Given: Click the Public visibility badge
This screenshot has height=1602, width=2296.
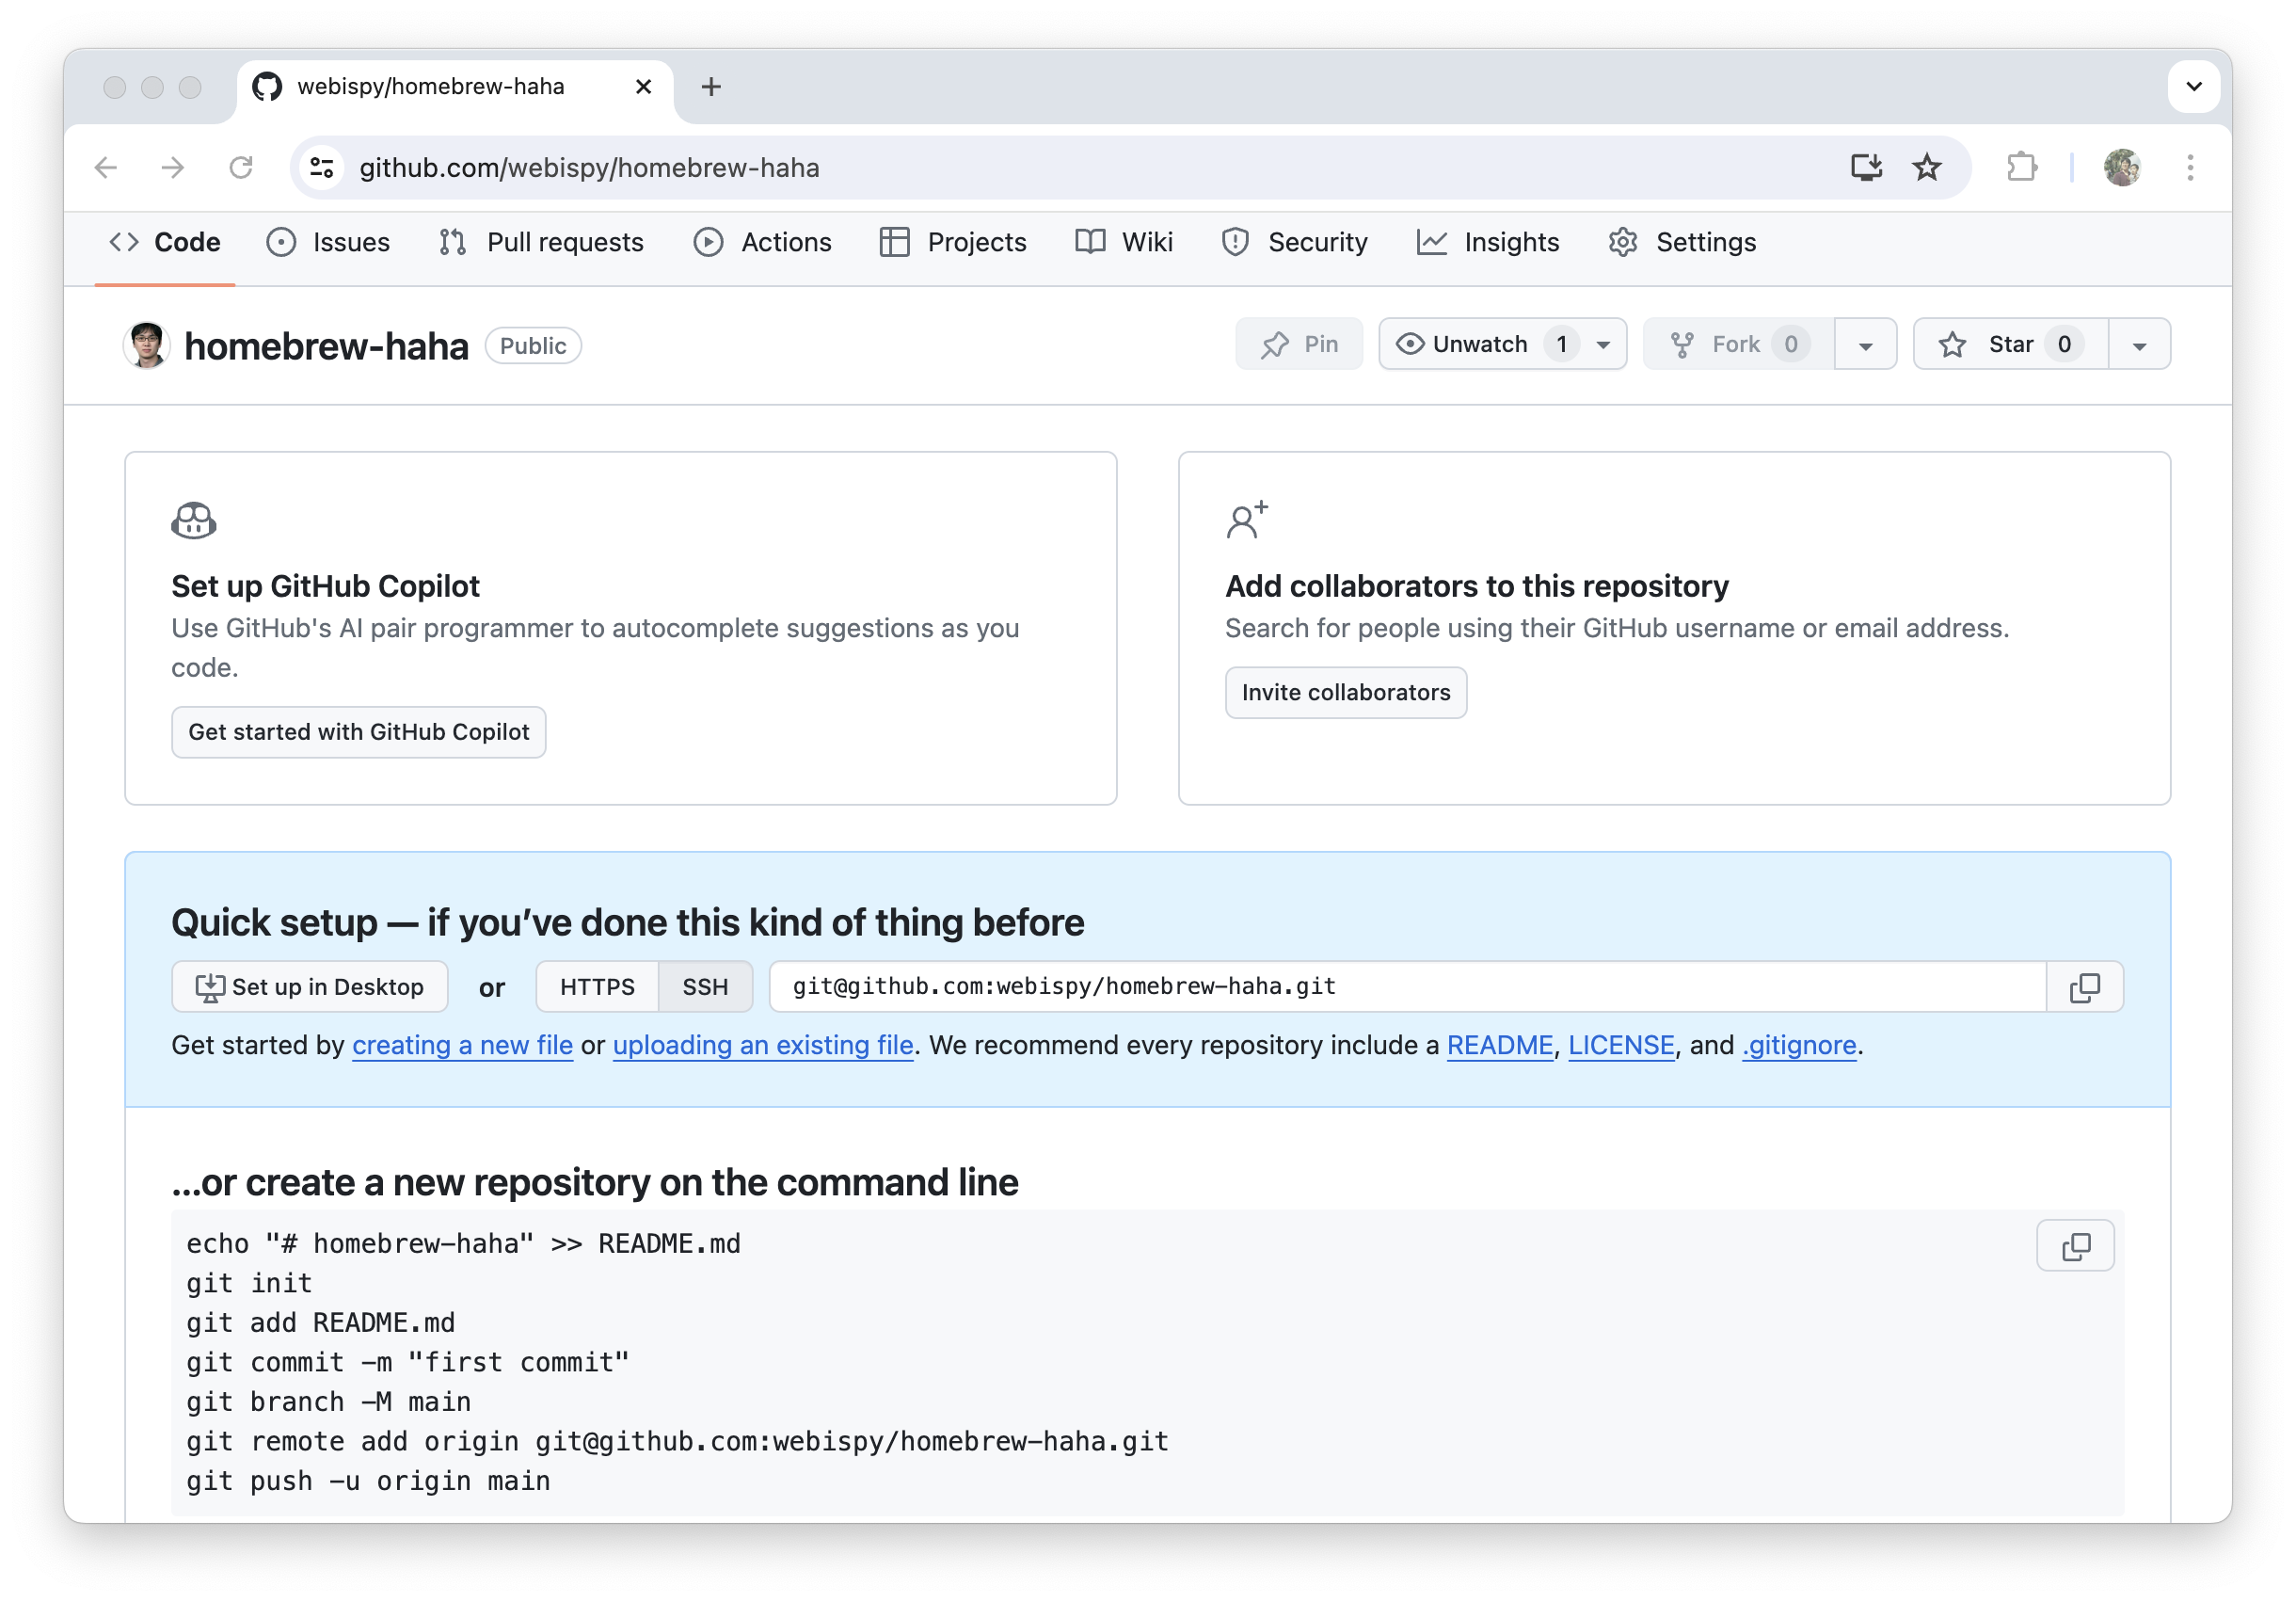Looking at the screenshot, I should tap(533, 346).
